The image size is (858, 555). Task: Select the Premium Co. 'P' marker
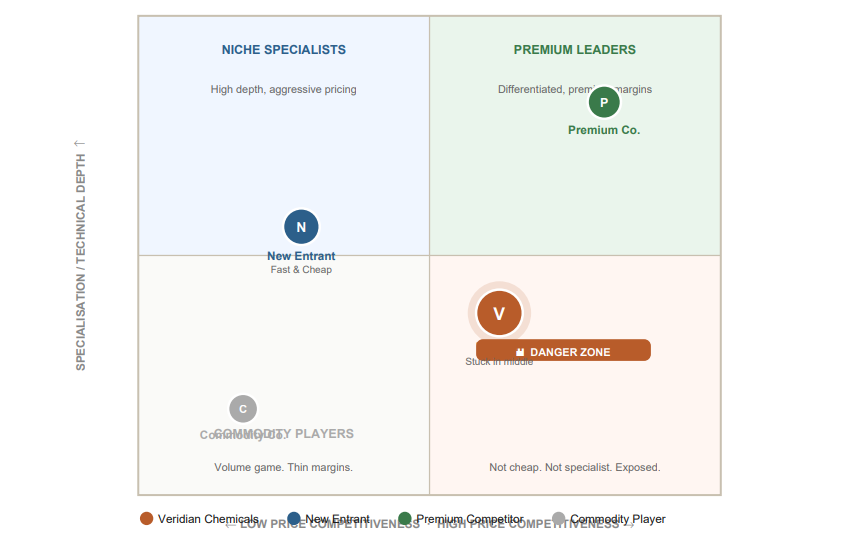click(x=604, y=102)
